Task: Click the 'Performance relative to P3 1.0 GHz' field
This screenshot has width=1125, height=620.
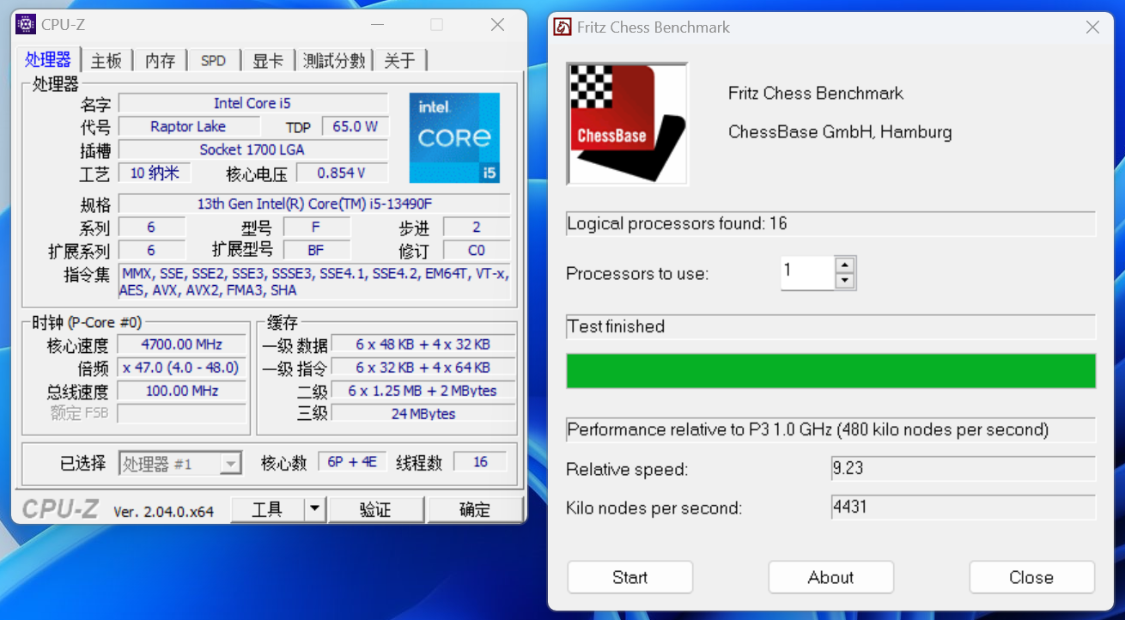Action: (831, 430)
